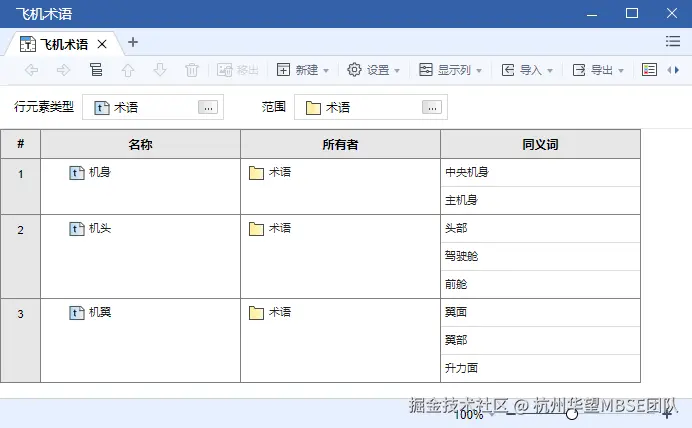Open the 新建 dropdown menu

[x=303, y=70]
